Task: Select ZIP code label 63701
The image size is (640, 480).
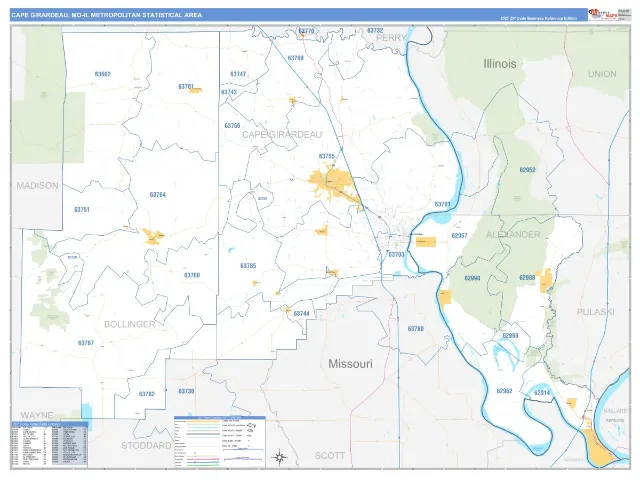Action: click(442, 204)
